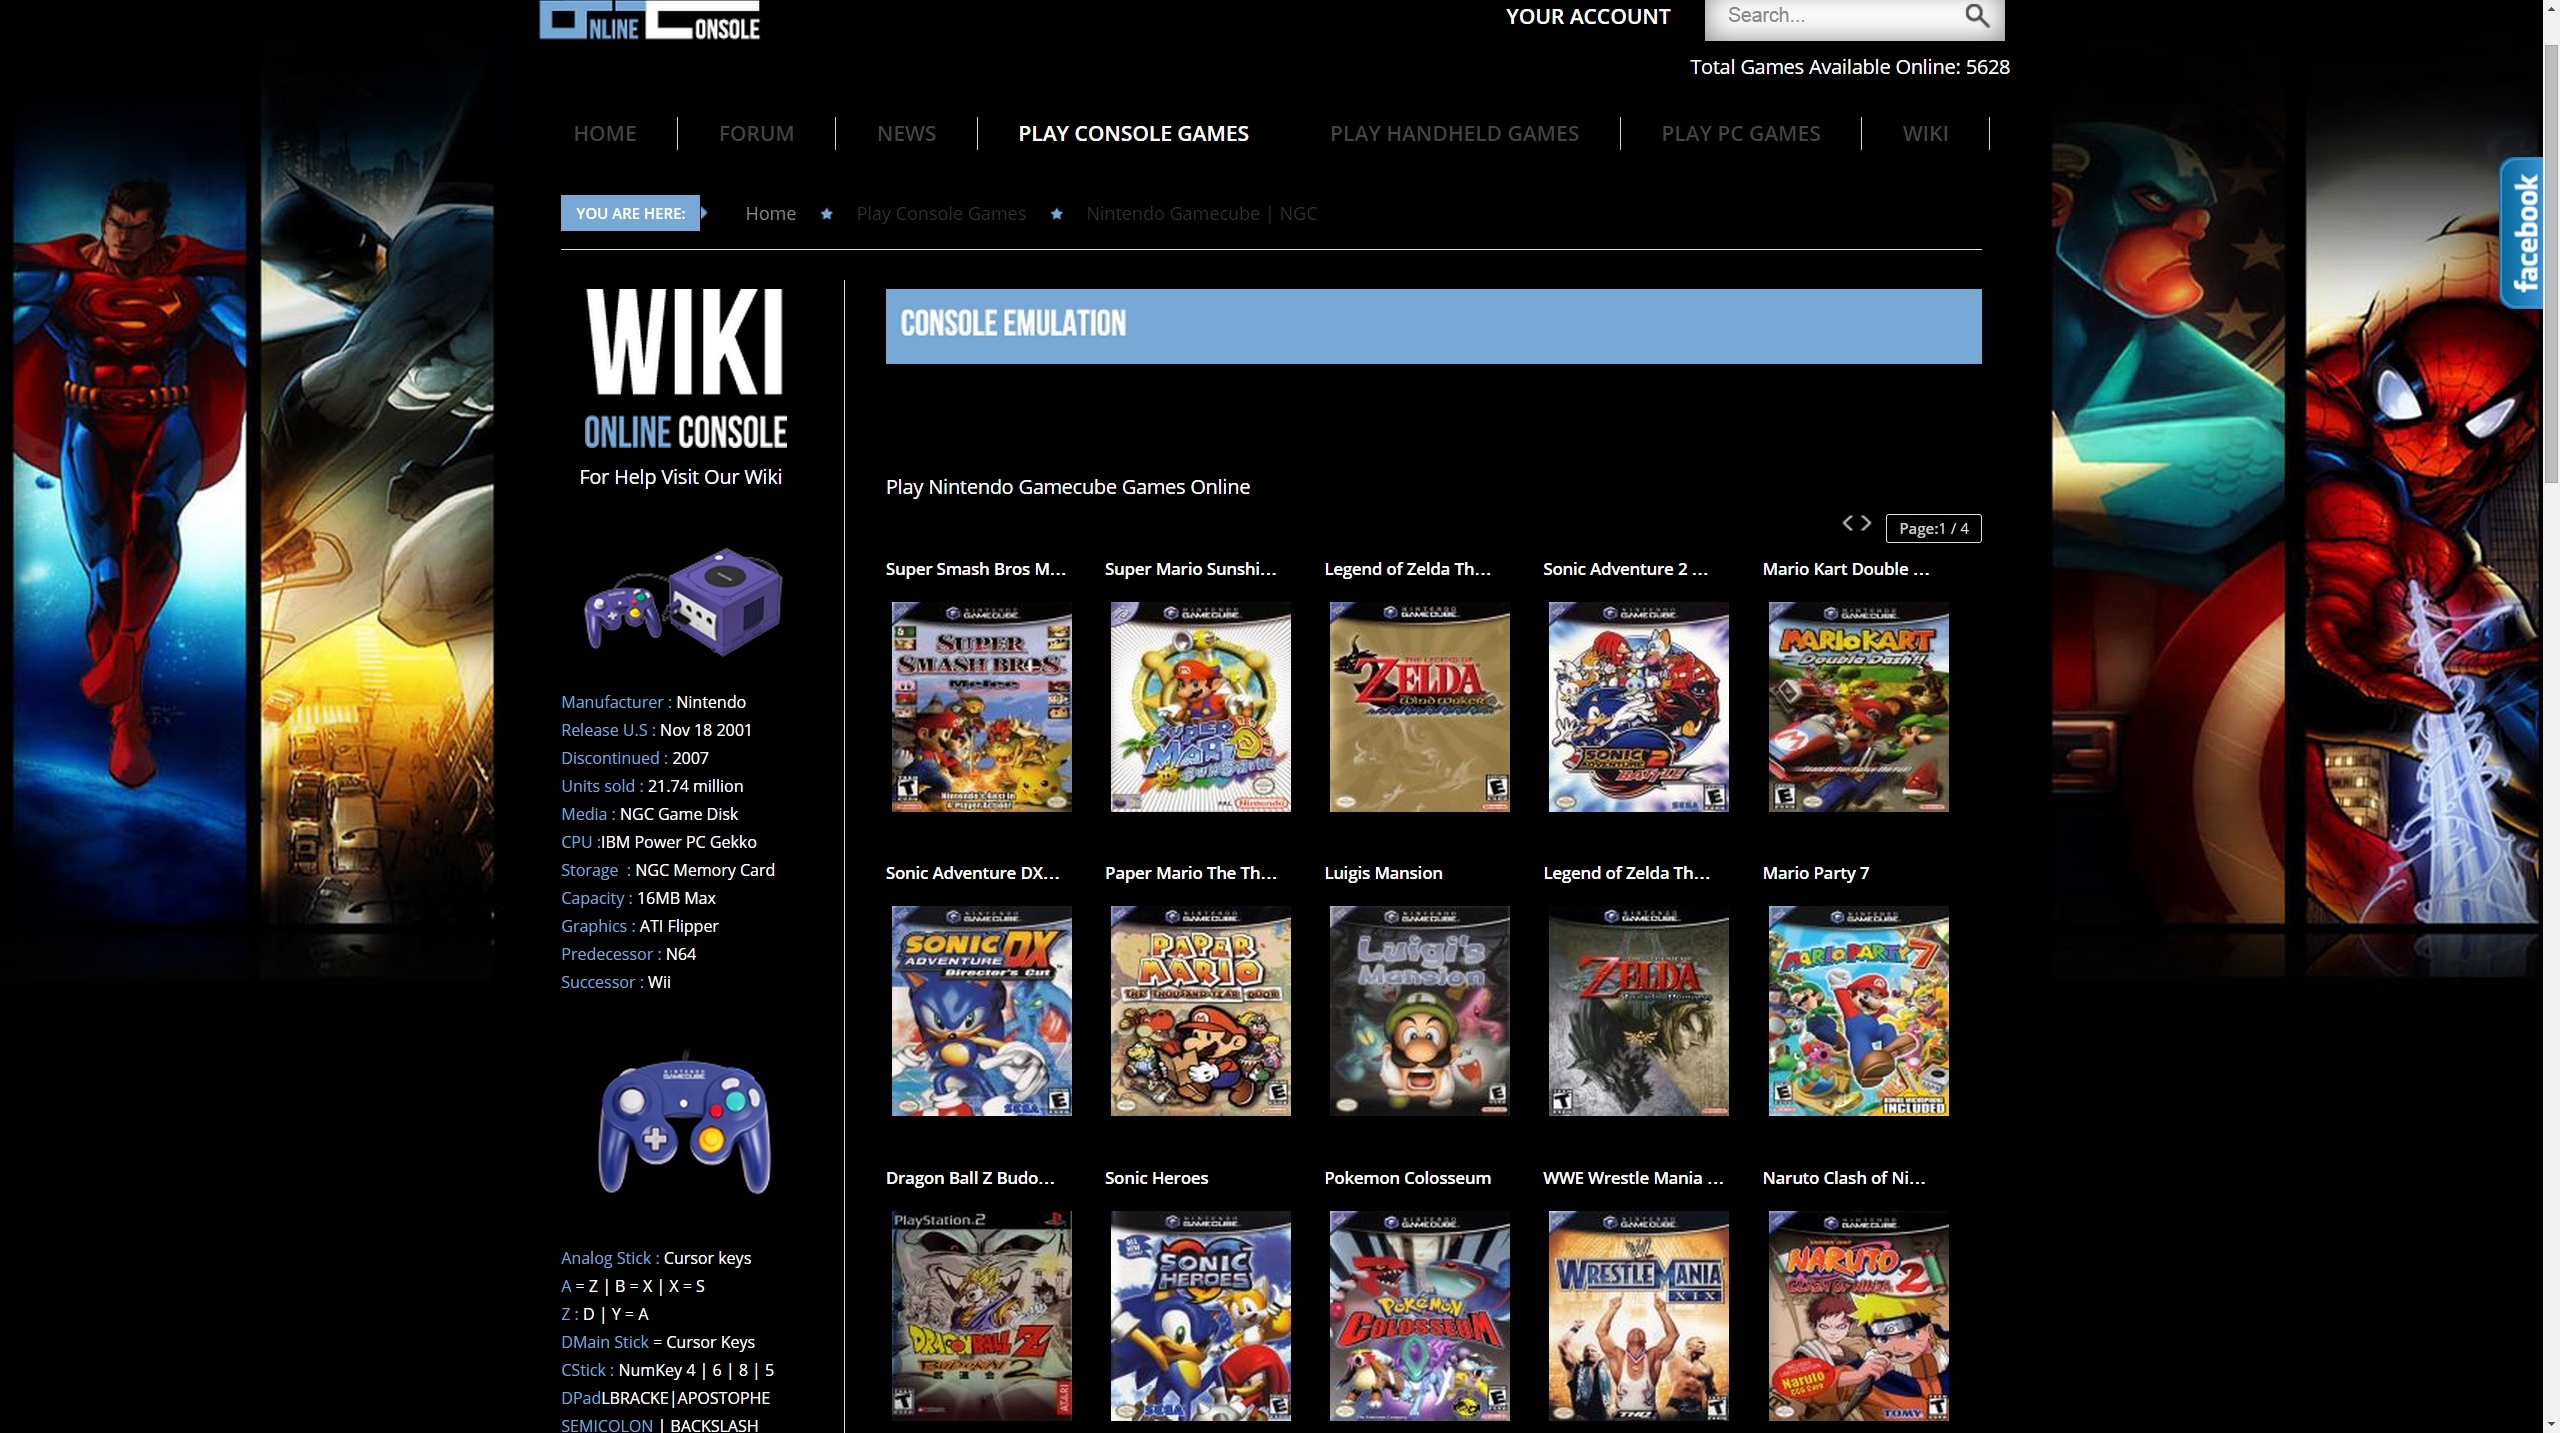The height and width of the screenshot is (1433, 2560).
Task: Open Naruto Clash of Ninja 2 cover
Action: (x=1858, y=1316)
